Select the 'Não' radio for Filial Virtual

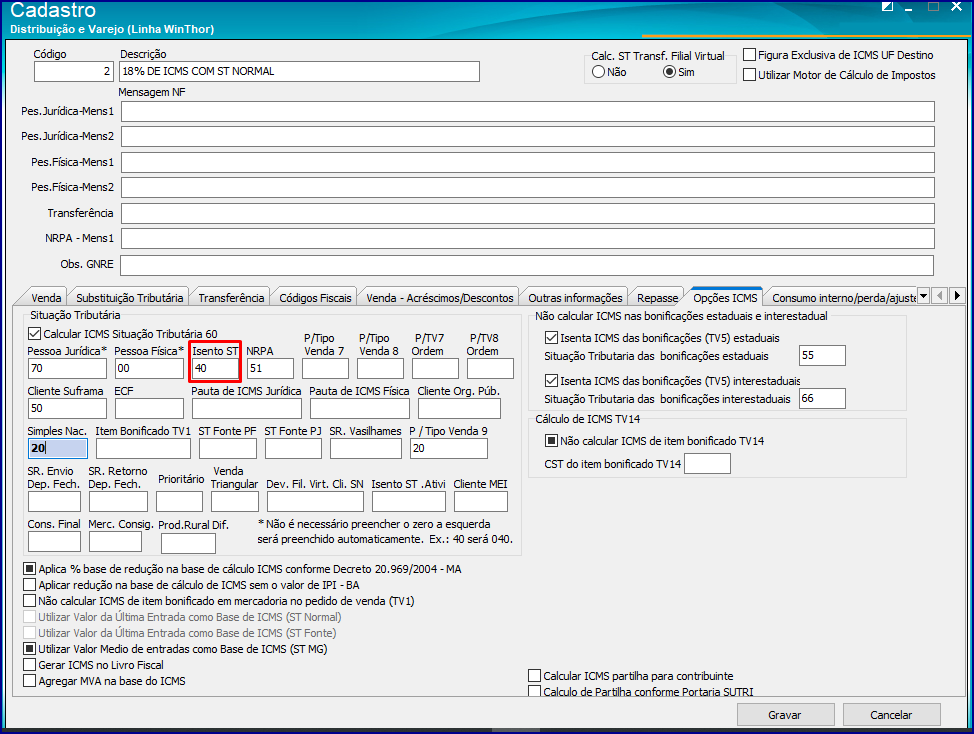pos(598,72)
